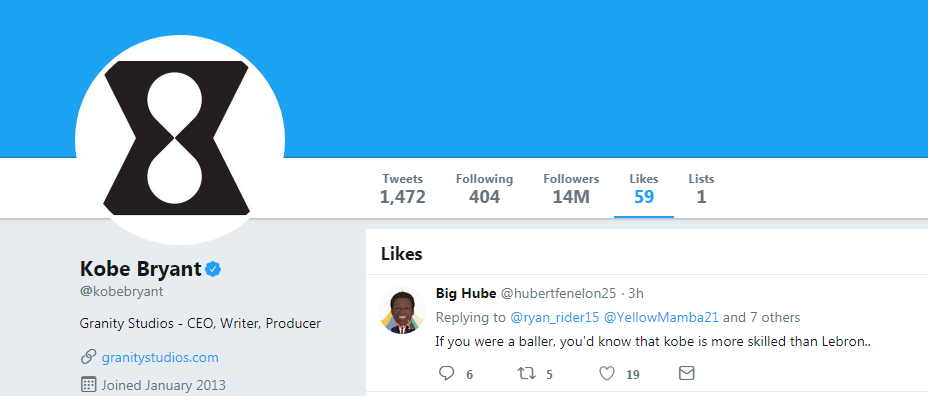Screen dimensions: 928x396
Task: Like the tweet with the heart icon
Action: 607,373
